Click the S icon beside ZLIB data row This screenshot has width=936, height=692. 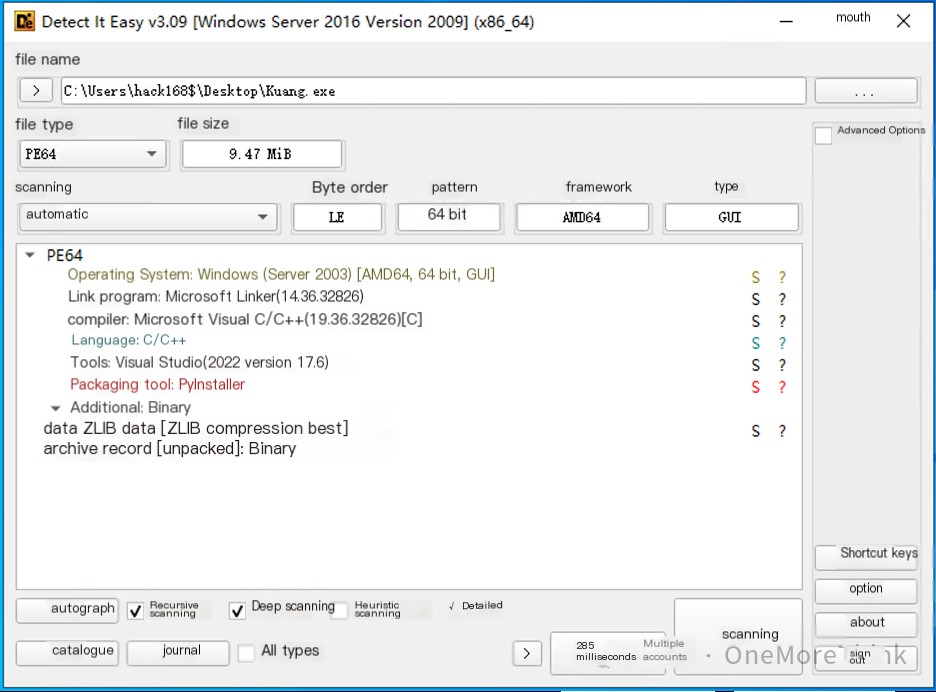[756, 431]
